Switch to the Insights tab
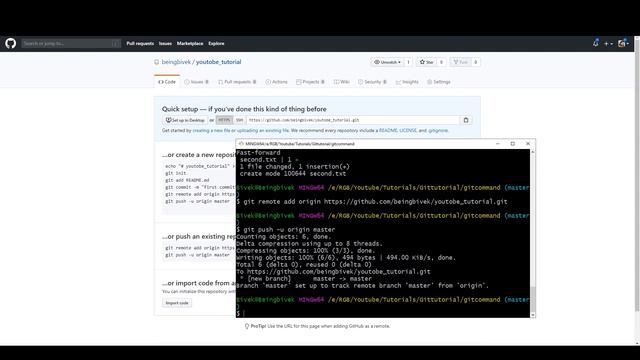The width and height of the screenshot is (640, 360). coord(407,82)
